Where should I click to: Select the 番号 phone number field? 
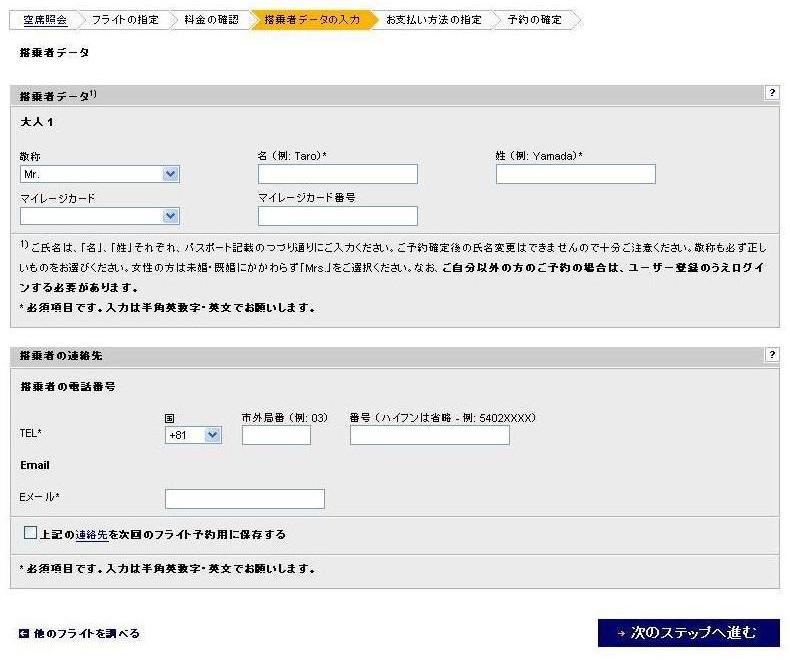click(429, 435)
